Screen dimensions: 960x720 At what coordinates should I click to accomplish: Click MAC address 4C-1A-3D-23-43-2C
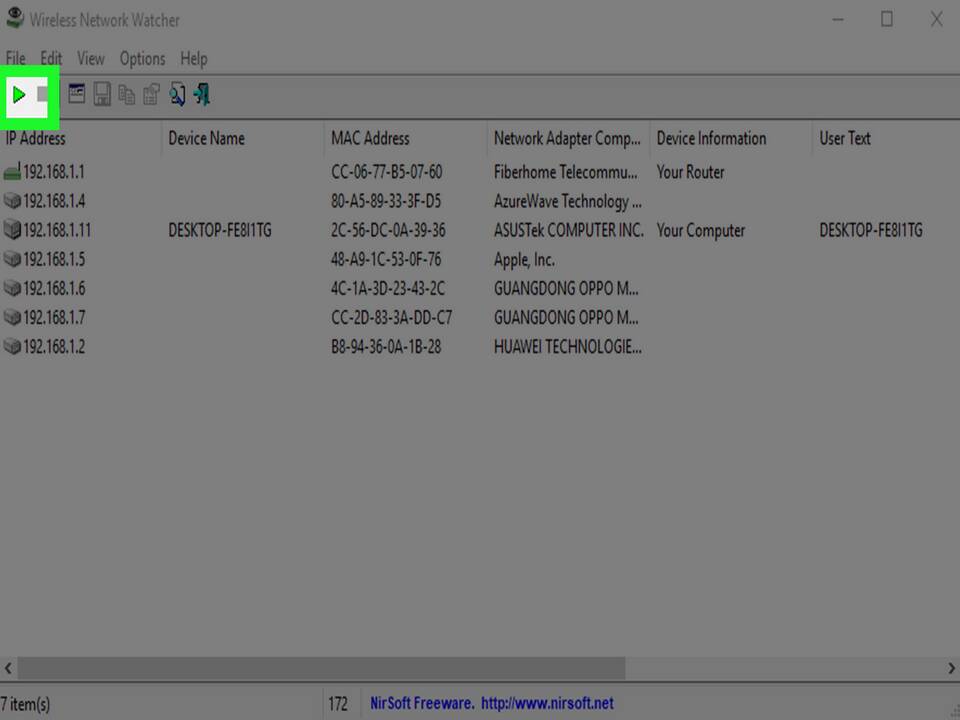click(x=388, y=288)
